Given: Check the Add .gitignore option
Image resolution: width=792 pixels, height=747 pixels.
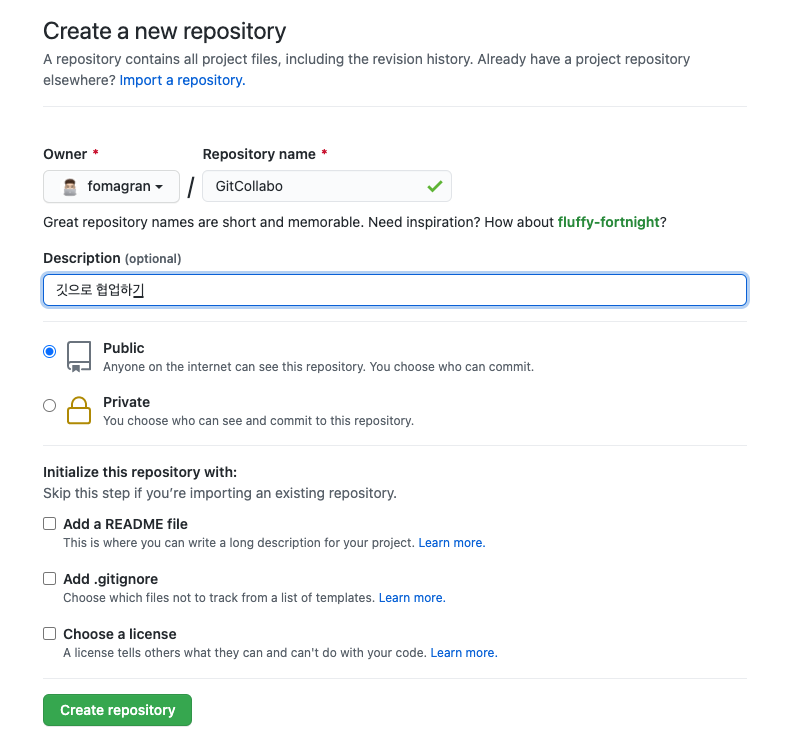Looking at the screenshot, I should click(50, 578).
